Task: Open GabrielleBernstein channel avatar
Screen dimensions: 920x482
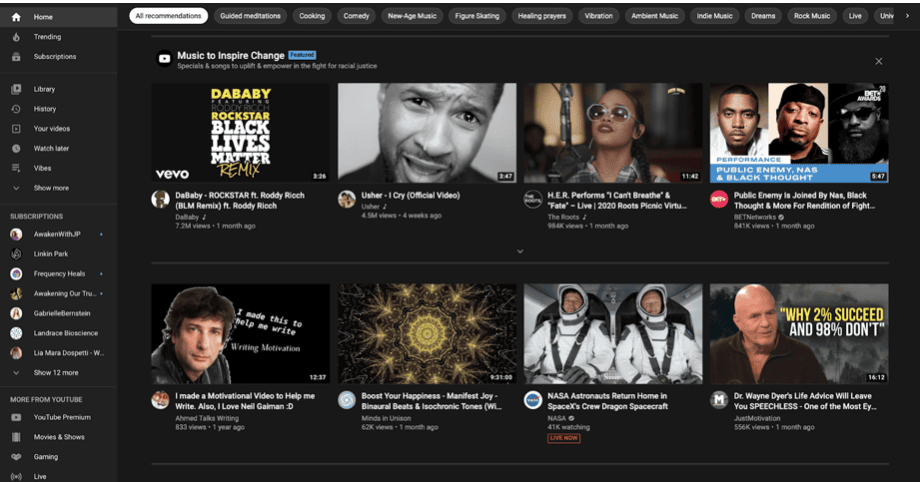Action: pos(16,314)
